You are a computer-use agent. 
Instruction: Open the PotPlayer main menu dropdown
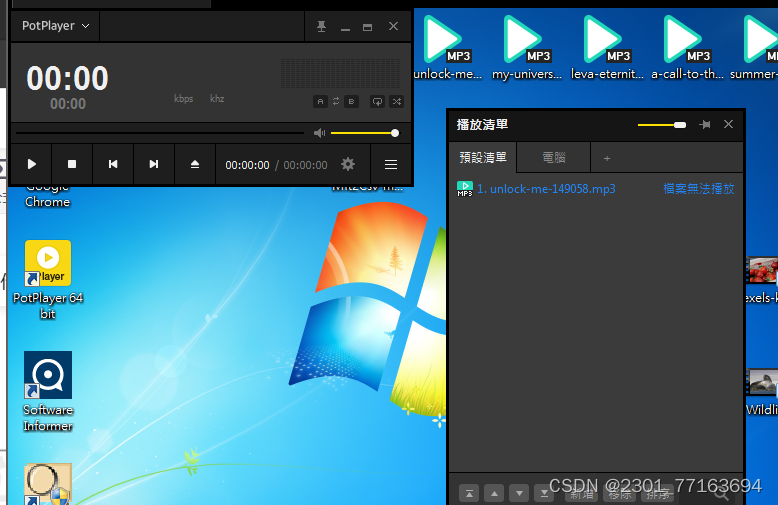click(x=56, y=26)
